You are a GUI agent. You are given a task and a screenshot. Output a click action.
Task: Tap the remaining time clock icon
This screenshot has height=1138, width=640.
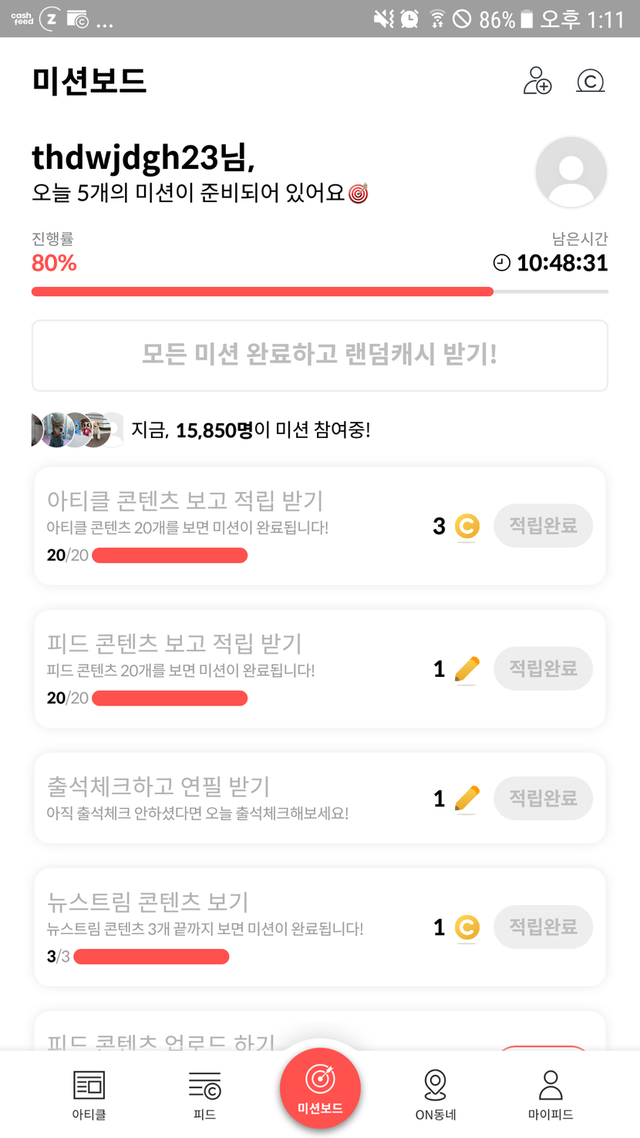pyautogui.click(x=502, y=263)
